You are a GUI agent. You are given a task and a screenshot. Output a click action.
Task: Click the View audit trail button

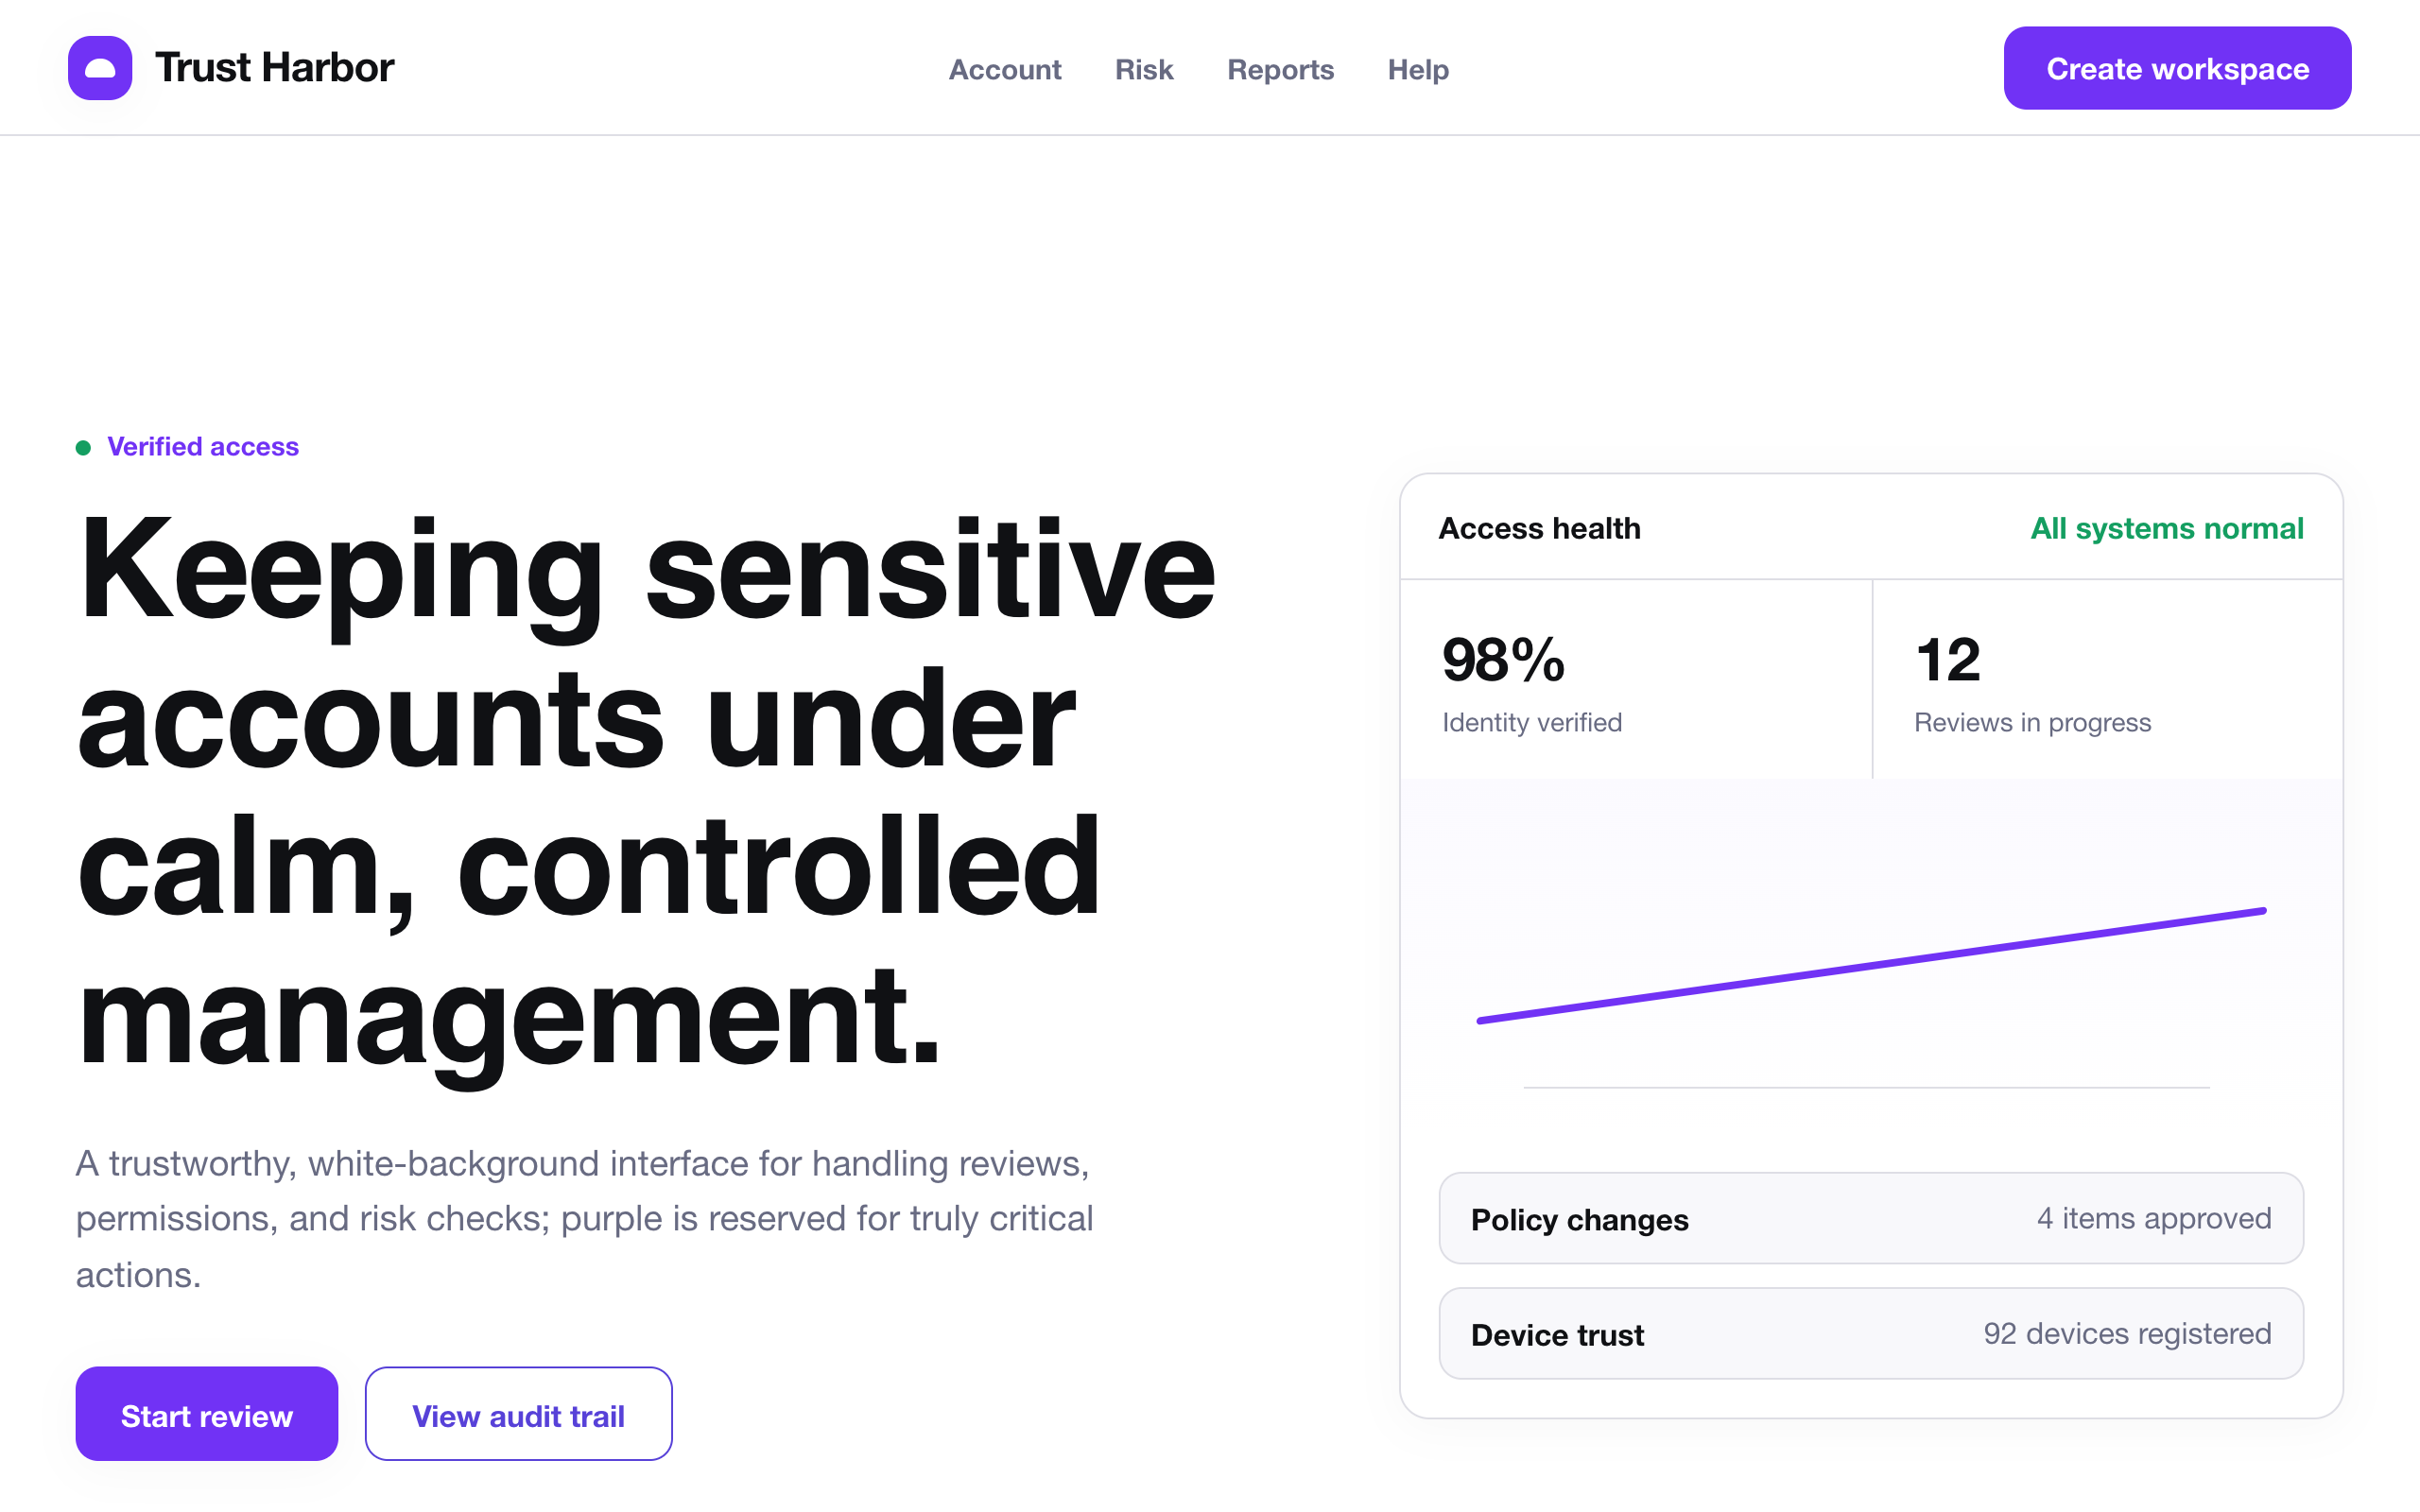click(x=518, y=1414)
